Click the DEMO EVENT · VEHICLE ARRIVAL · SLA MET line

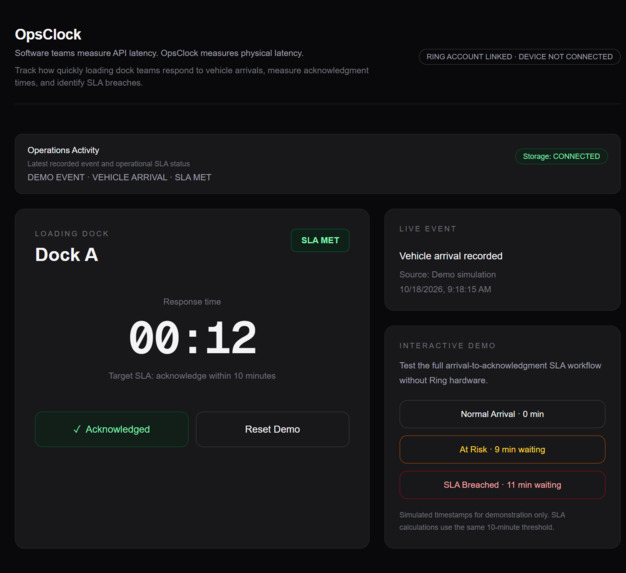[119, 177]
